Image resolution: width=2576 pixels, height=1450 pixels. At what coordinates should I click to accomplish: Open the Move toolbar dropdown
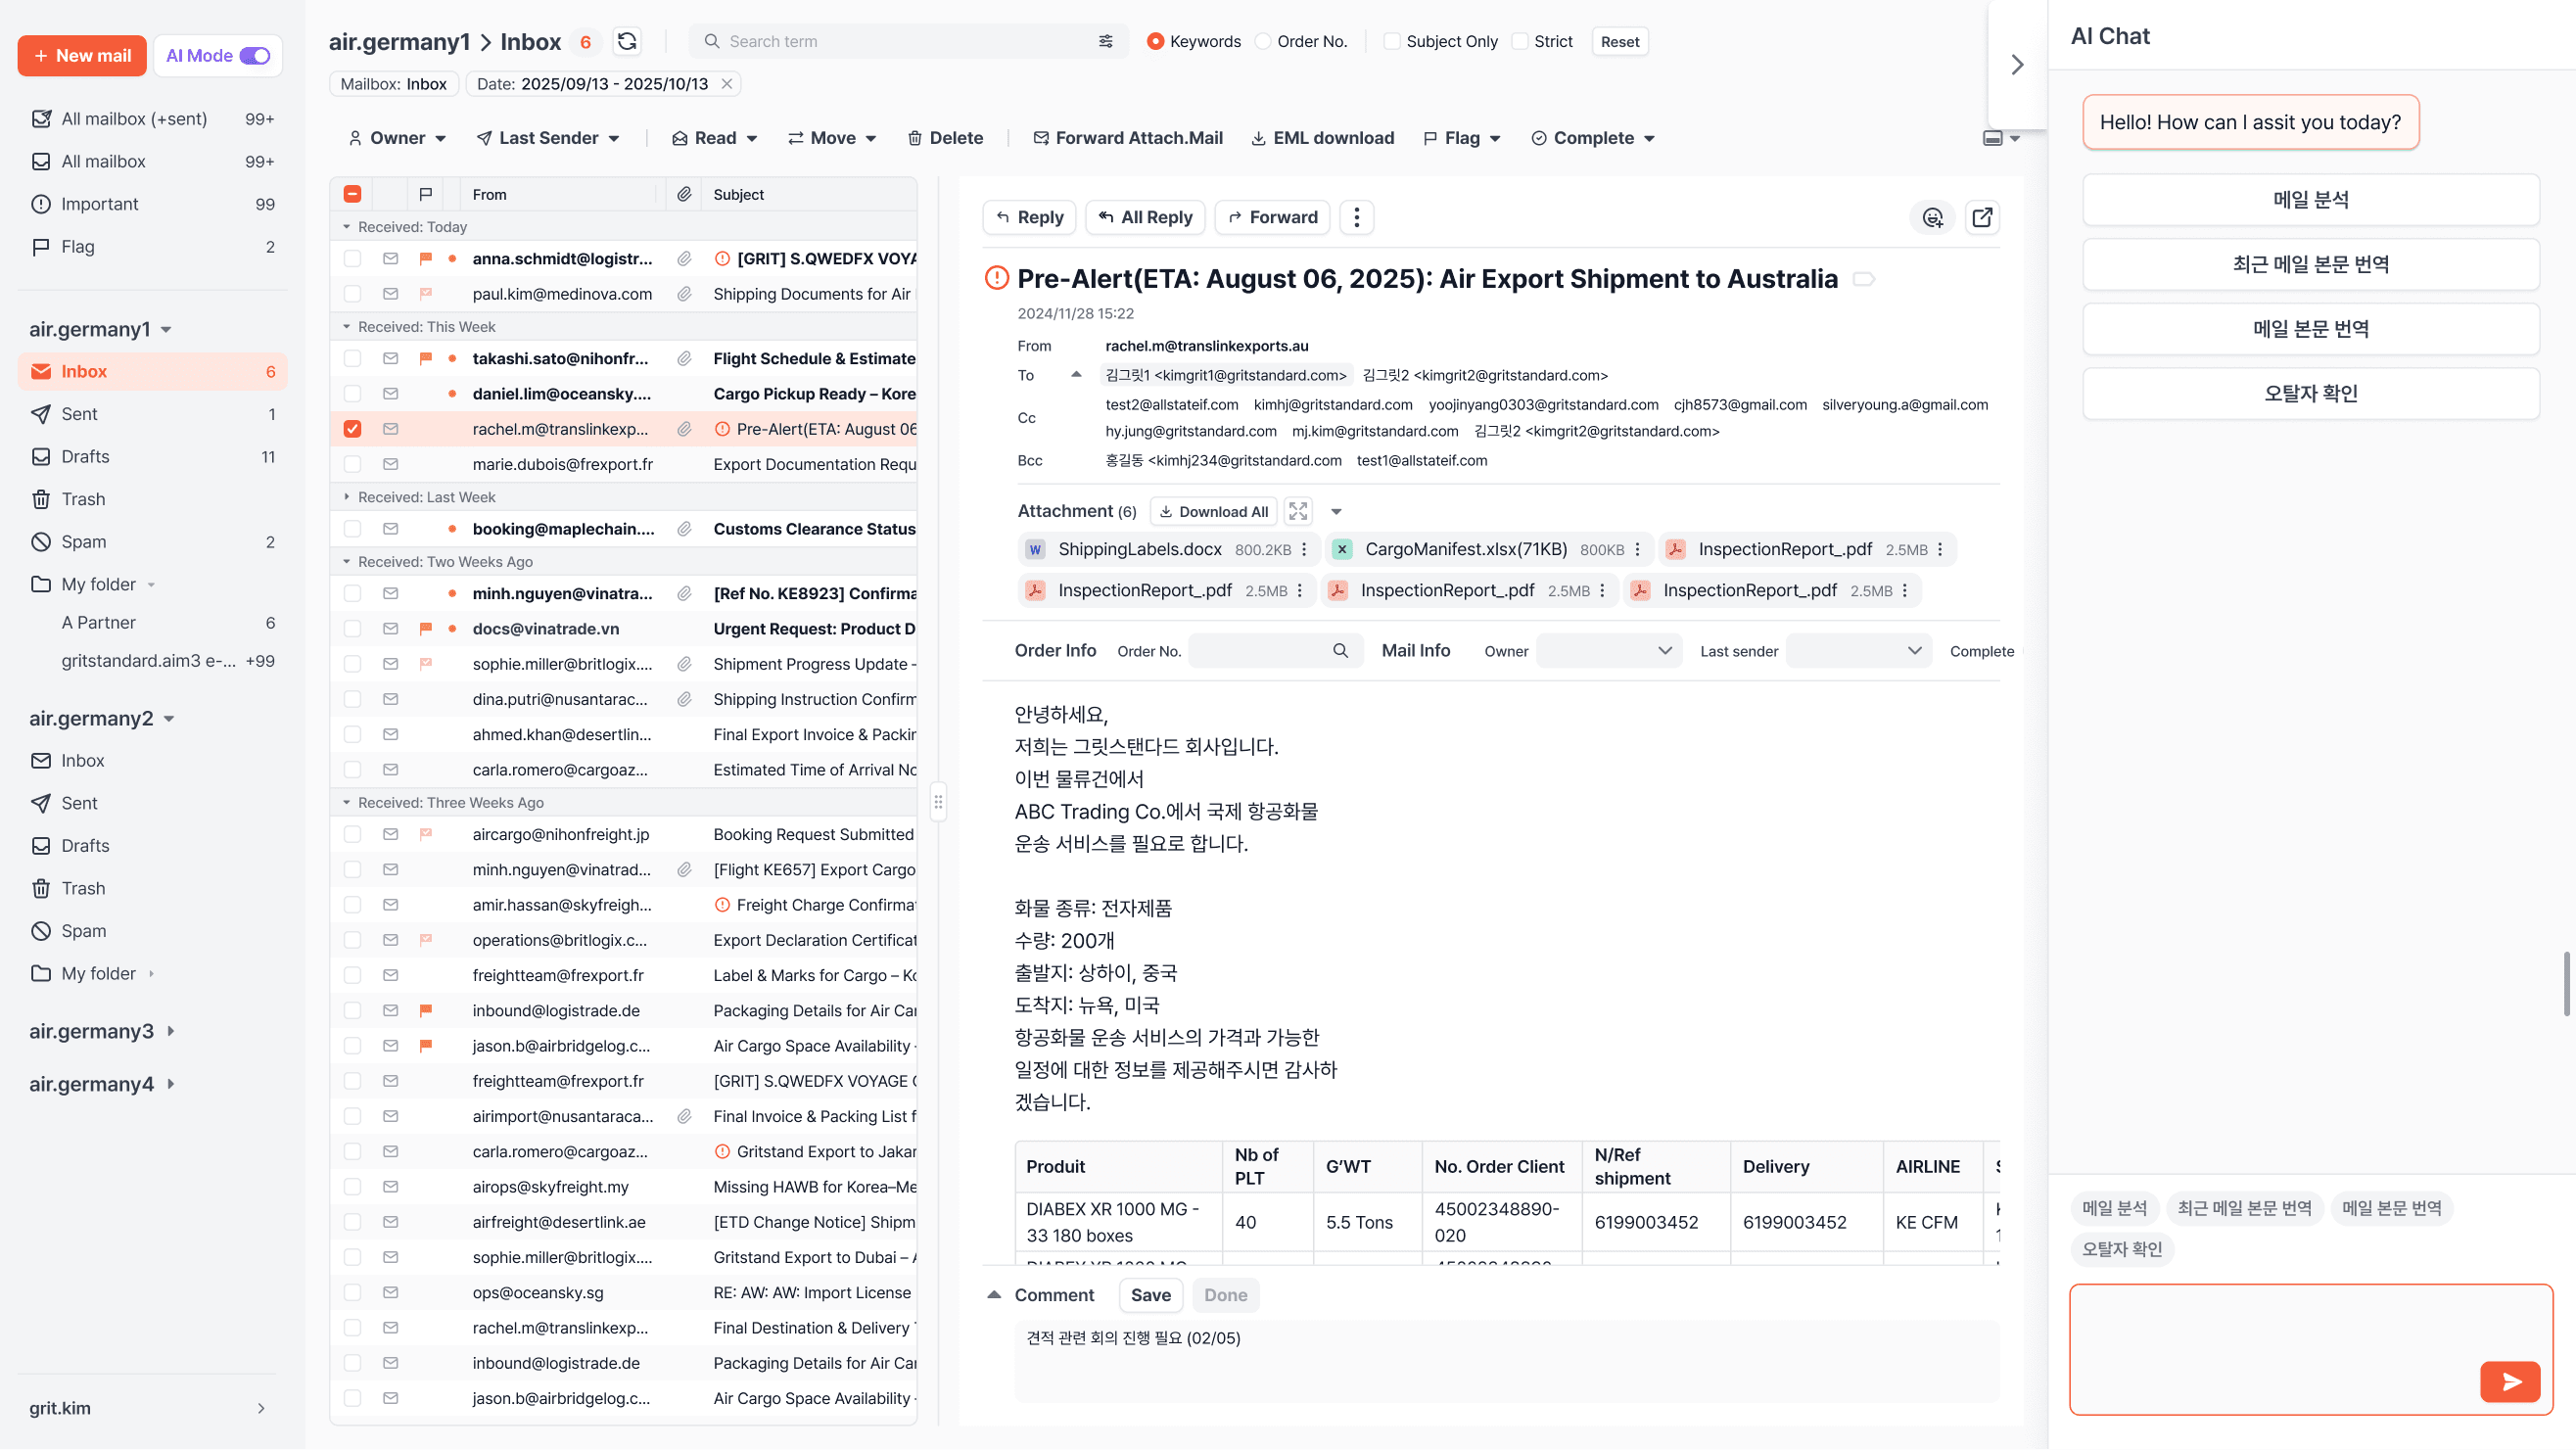832,138
